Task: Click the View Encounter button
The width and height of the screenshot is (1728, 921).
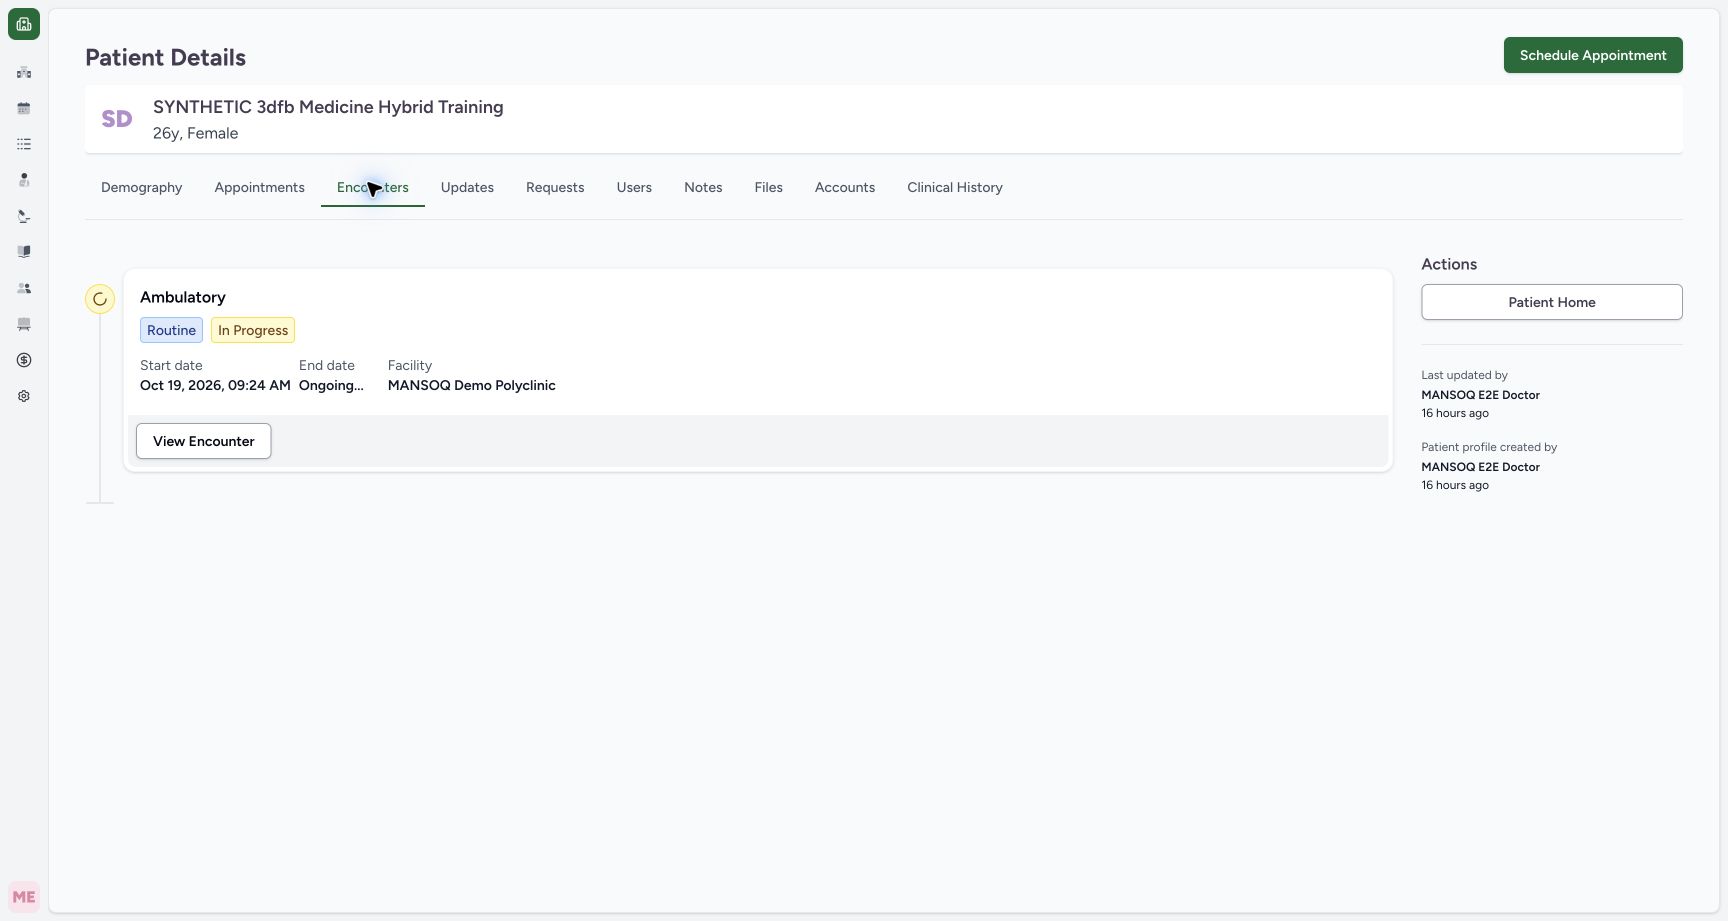Action: point(204,441)
